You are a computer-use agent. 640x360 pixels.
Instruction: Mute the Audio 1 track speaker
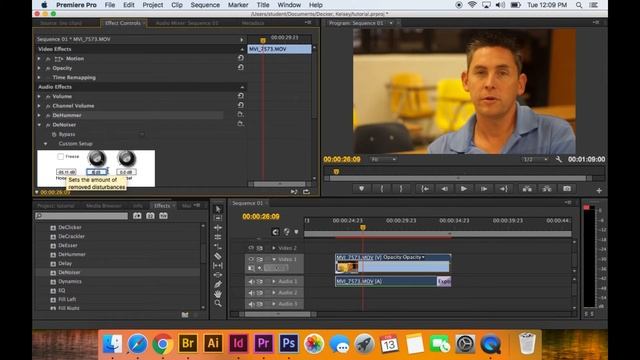tap(251, 281)
